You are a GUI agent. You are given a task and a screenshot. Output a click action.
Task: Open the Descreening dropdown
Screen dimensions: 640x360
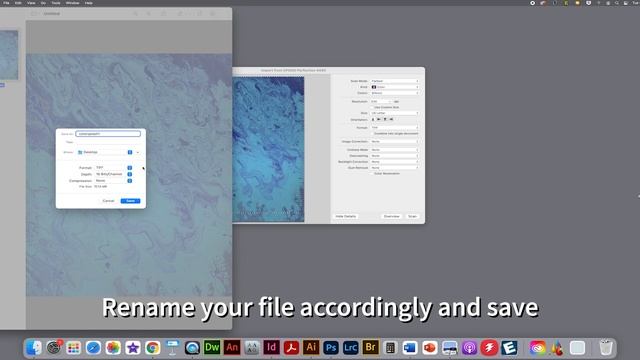(395, 156)
